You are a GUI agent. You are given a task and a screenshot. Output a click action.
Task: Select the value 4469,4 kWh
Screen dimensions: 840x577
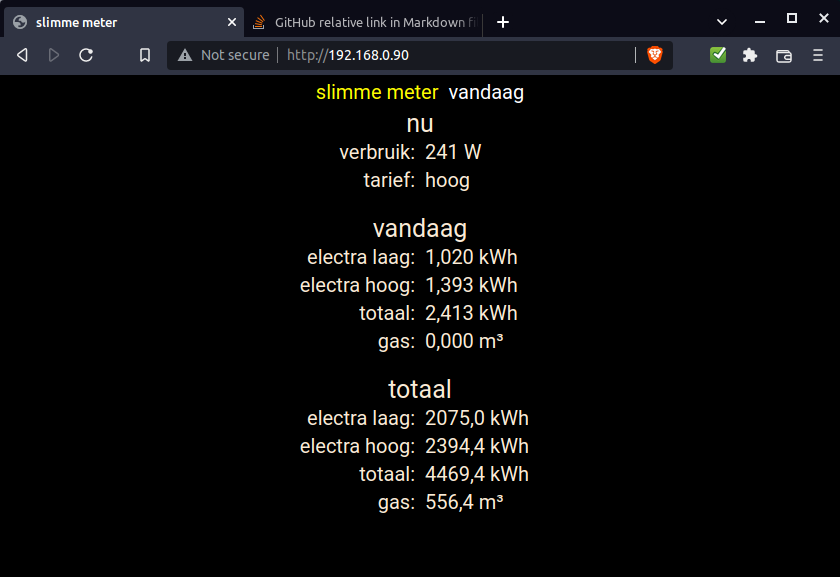(477, 474)
